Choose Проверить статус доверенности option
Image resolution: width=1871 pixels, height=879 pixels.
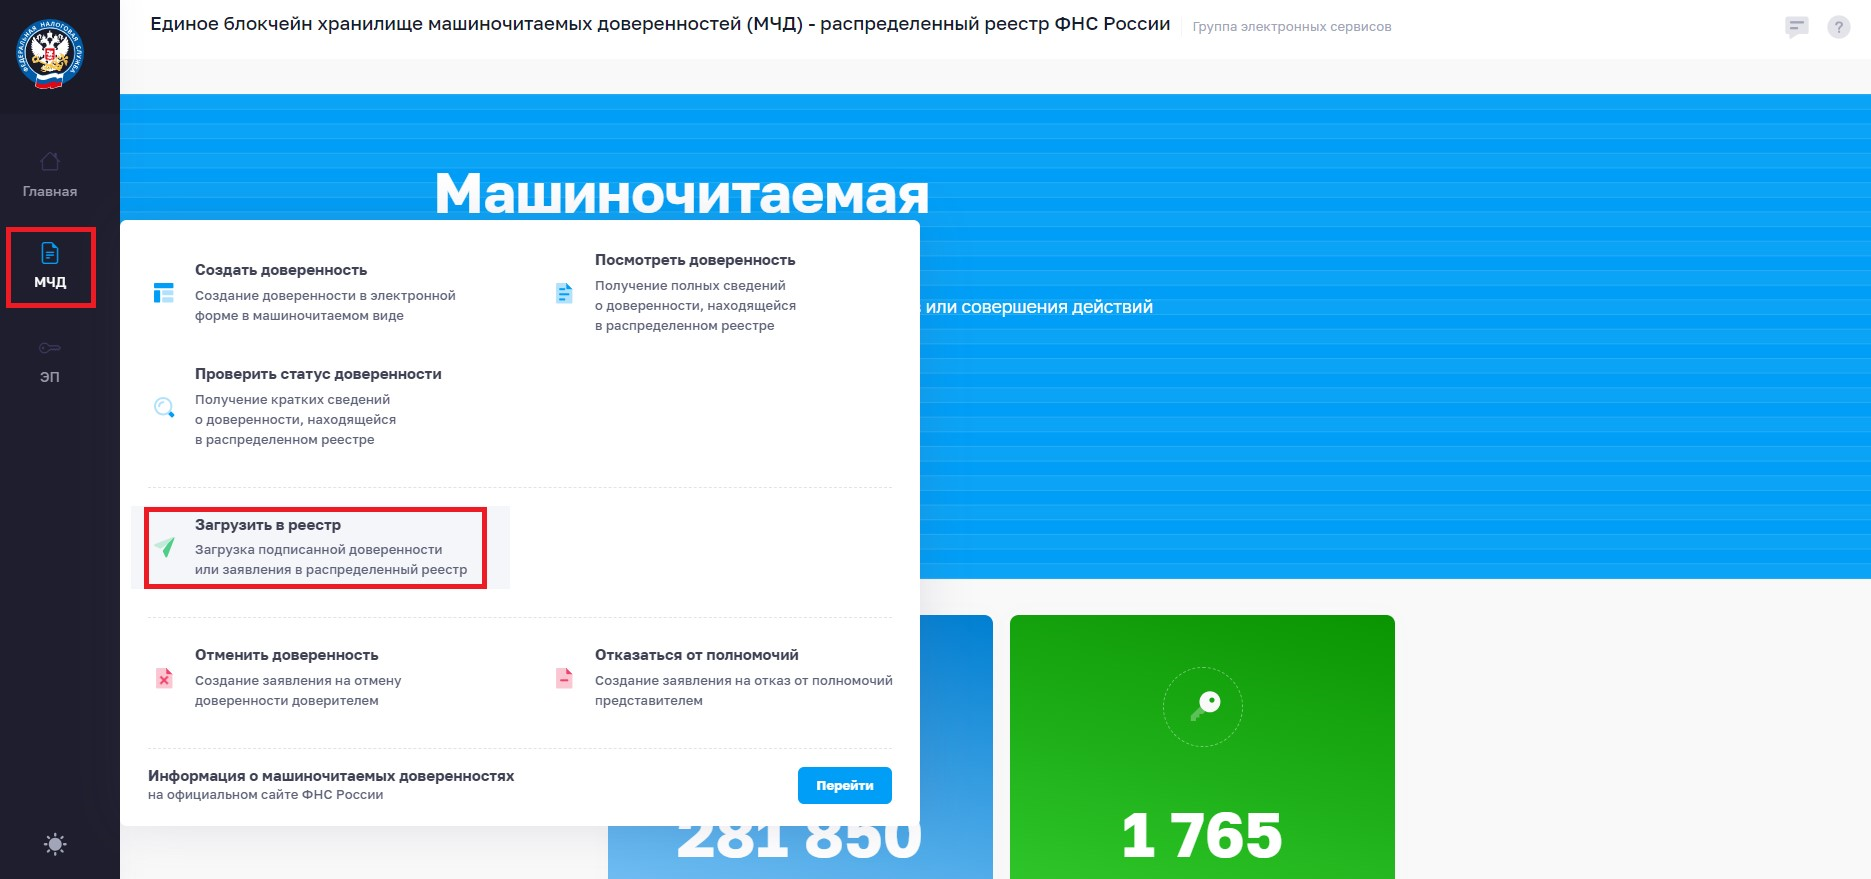click(318, 374)
